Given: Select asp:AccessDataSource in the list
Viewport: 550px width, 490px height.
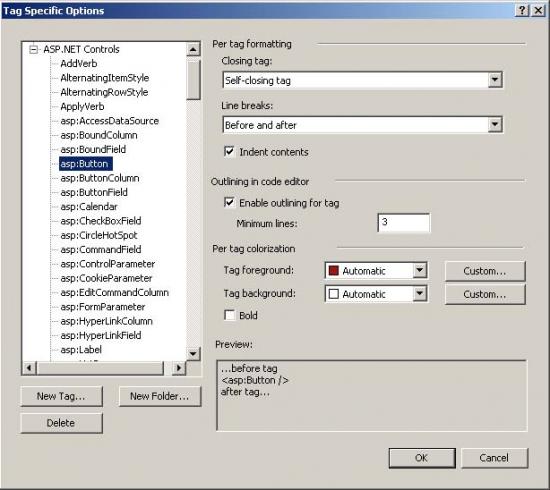Looking at the screenshot, I should (x=109, y=121).
